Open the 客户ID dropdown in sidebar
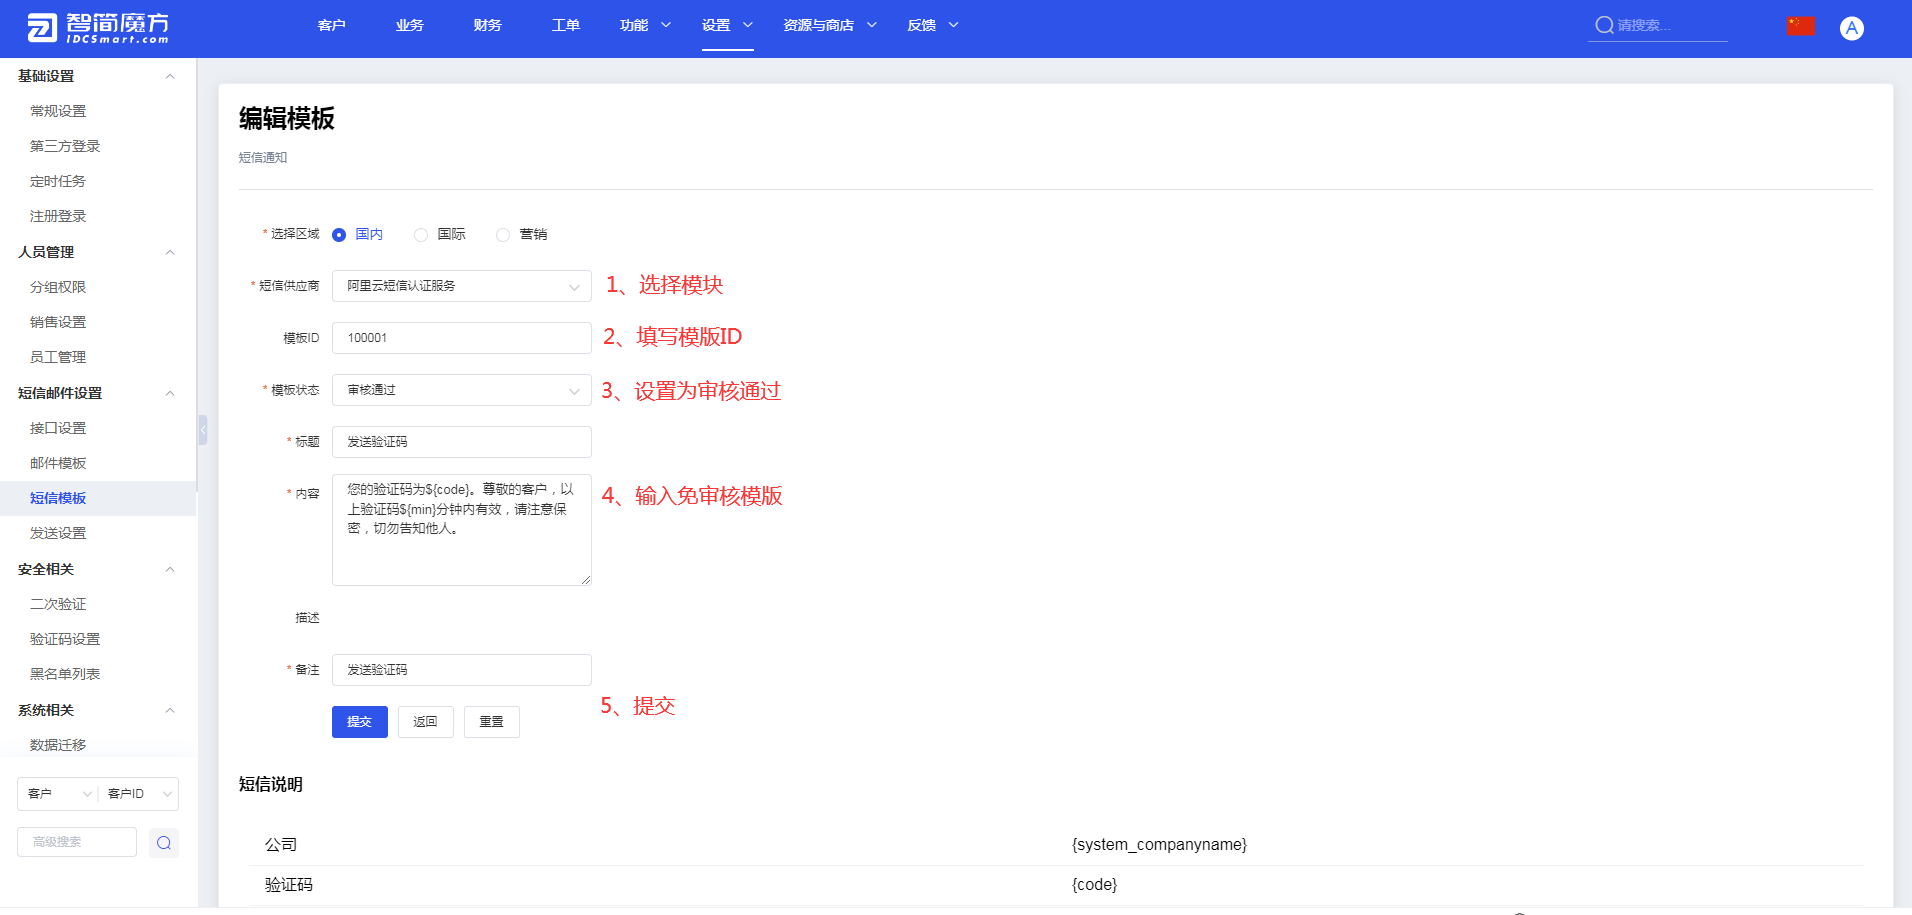This screenshot has height=915, width=1912. pos(139,794)
